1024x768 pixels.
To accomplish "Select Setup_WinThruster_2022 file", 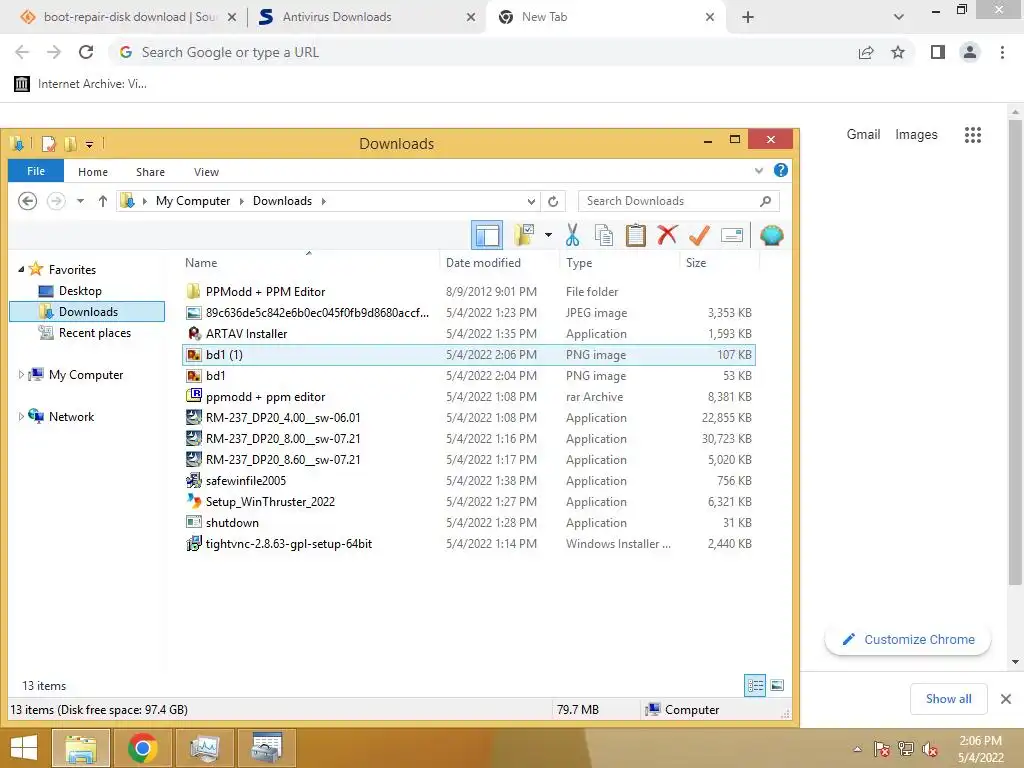I will coord(468,502).
